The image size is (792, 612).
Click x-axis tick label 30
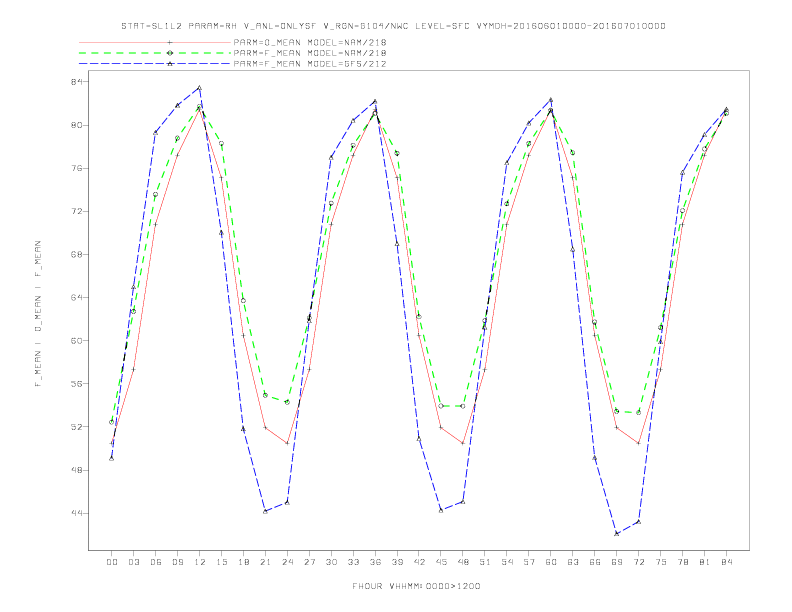click(x=331, y=562)
